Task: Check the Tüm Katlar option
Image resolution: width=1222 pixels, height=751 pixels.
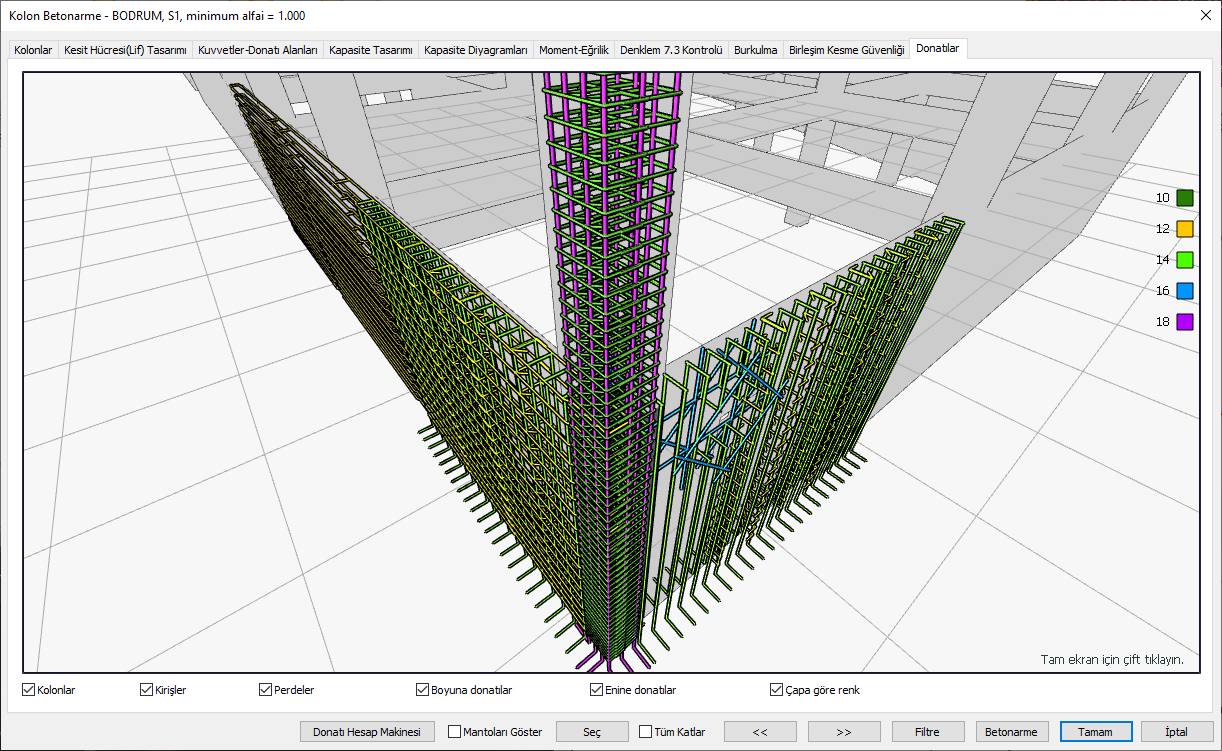Action: click(645, 732)
